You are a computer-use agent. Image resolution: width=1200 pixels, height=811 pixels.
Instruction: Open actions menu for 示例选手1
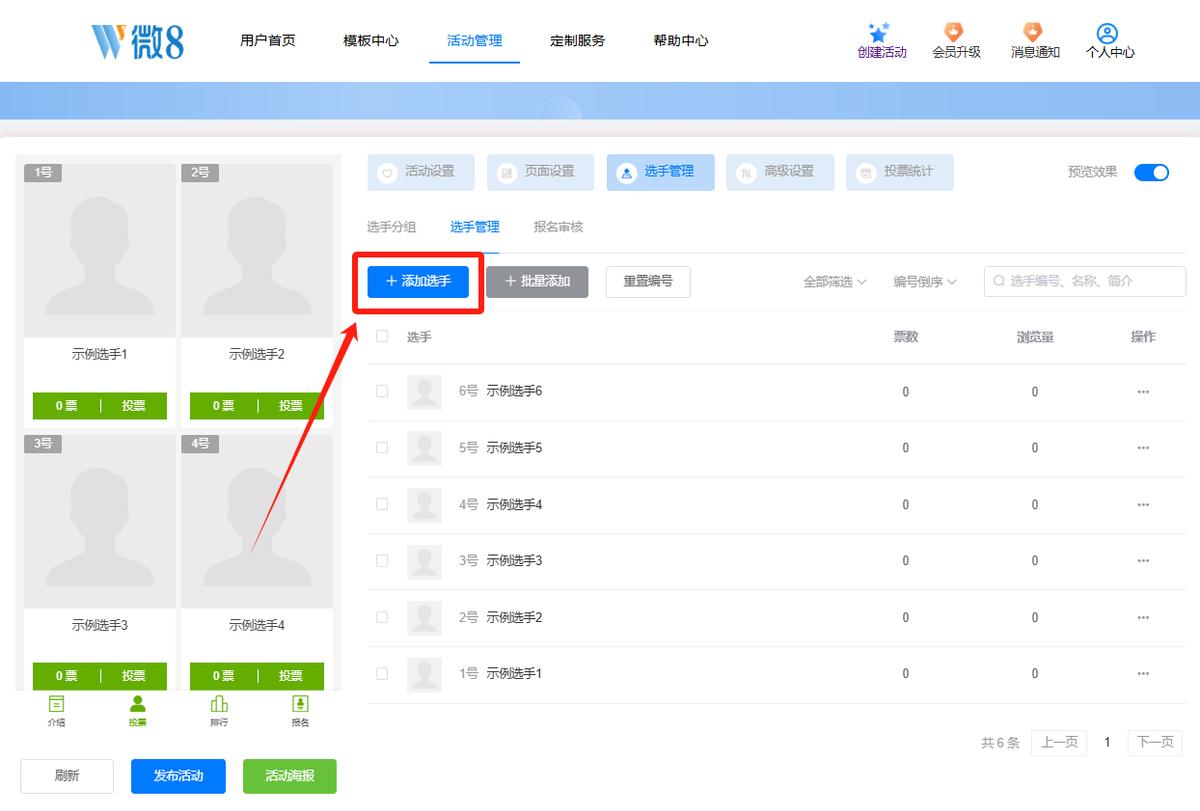(x=1143, y=674)
